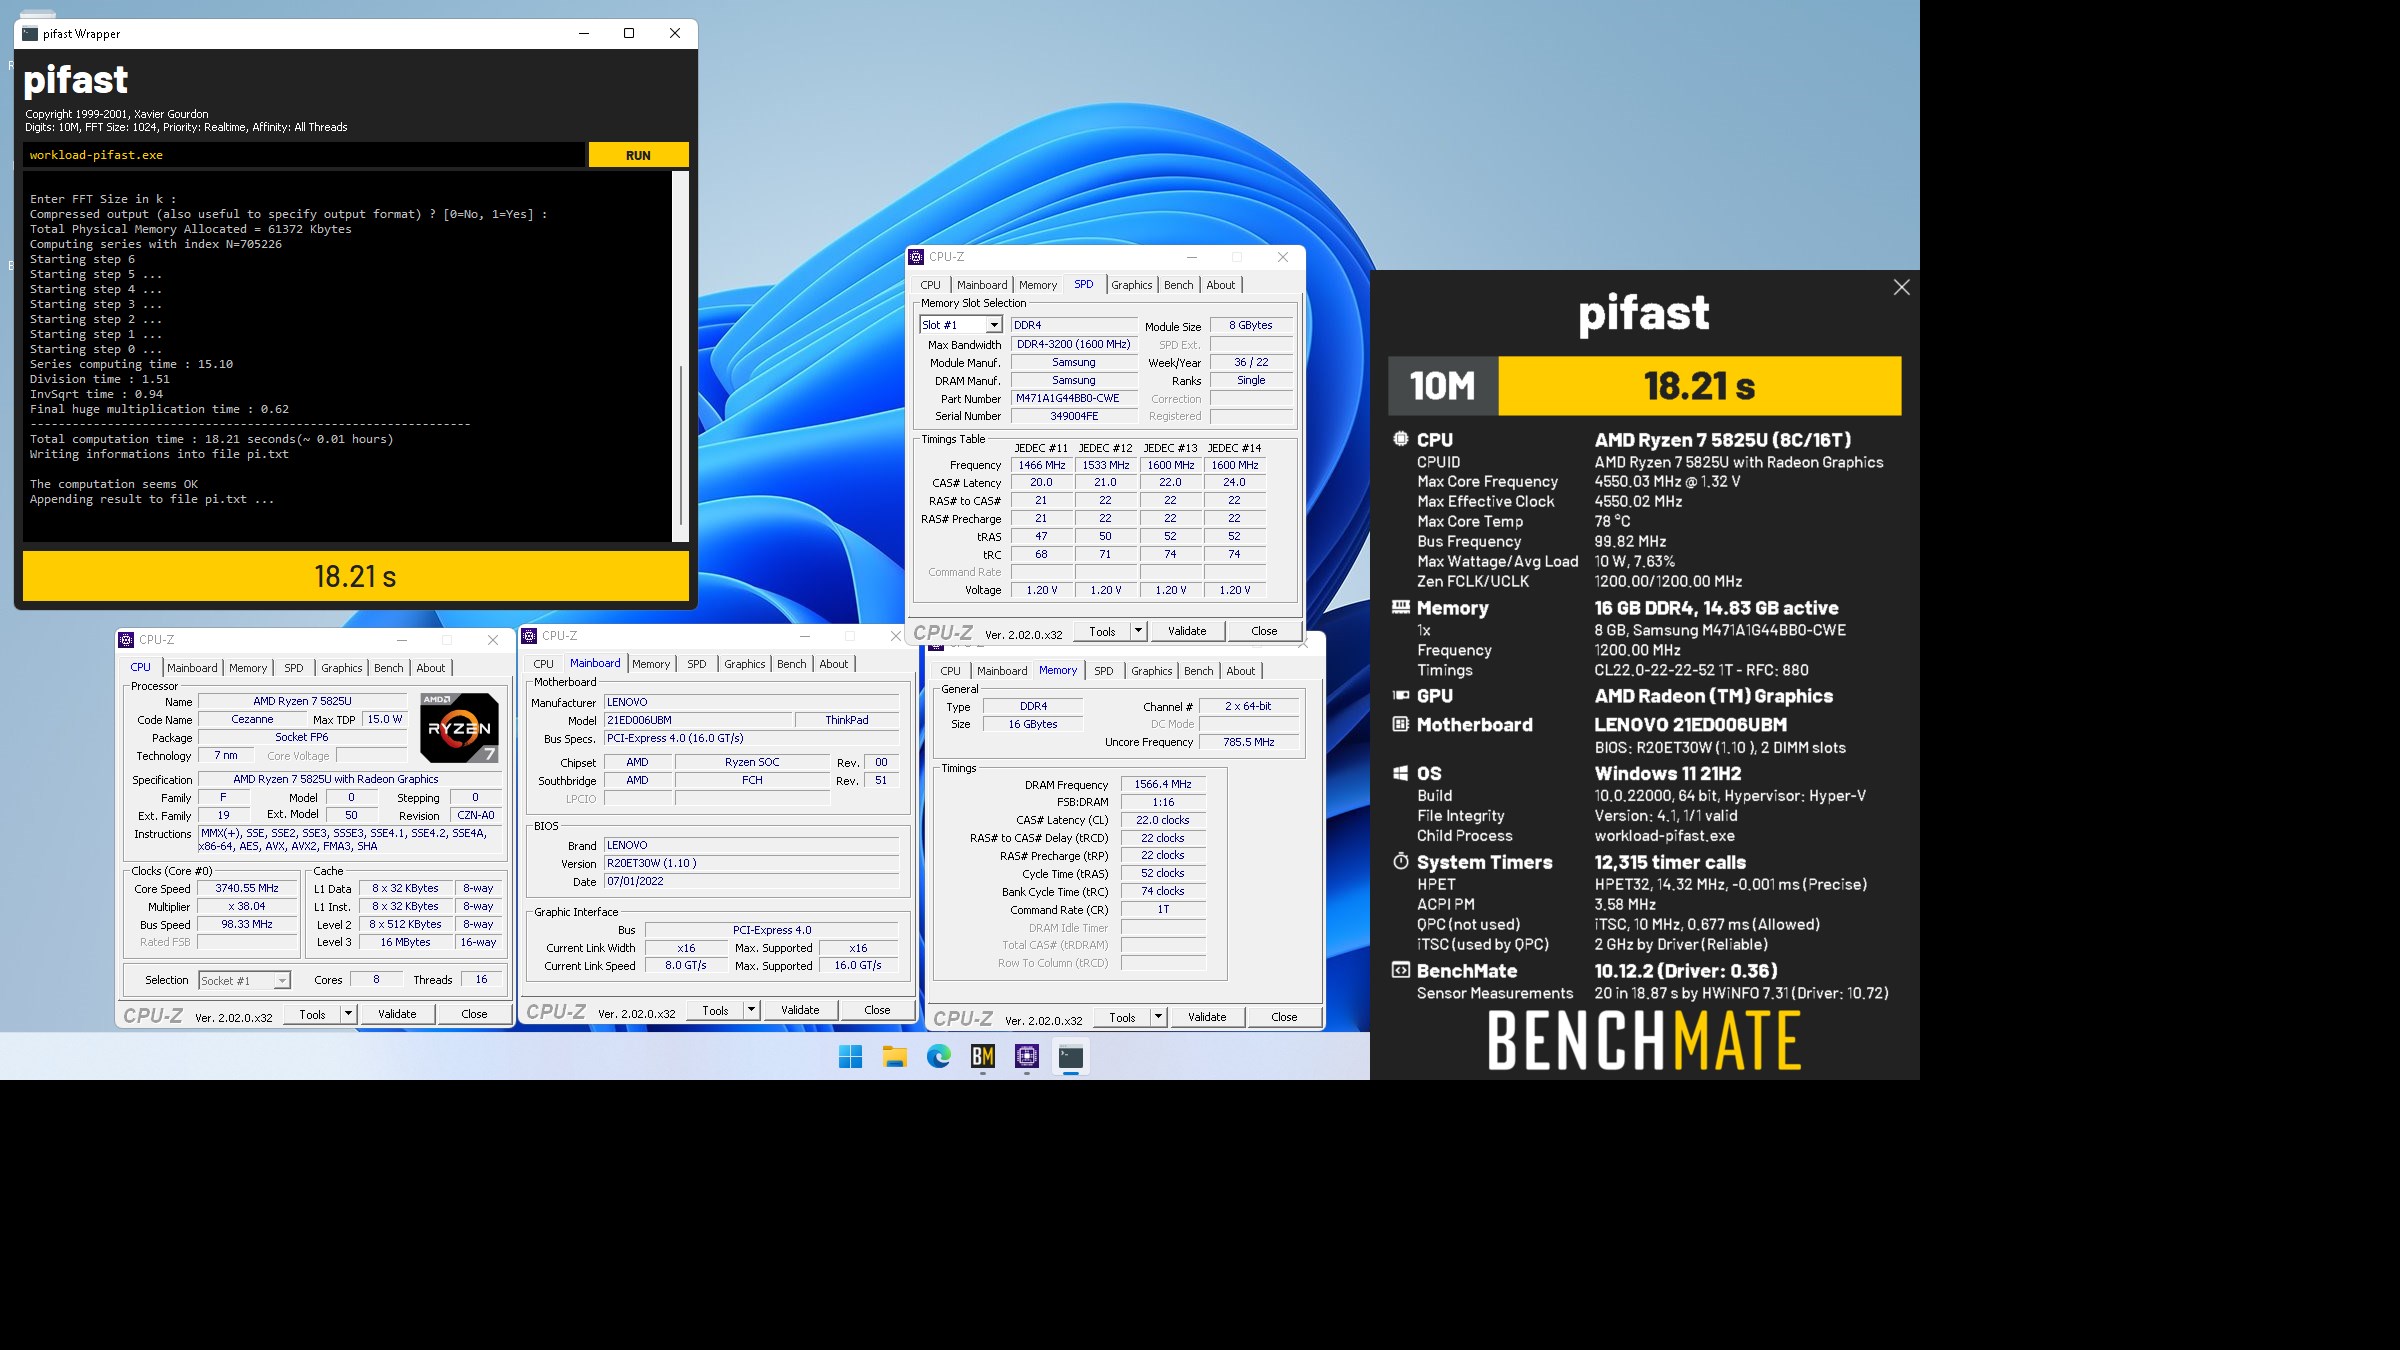Viewport: 2400px width, 1350px height.
Task: Switch to Mainboard tab in CPU window
Action: click(x=192, y=668)
